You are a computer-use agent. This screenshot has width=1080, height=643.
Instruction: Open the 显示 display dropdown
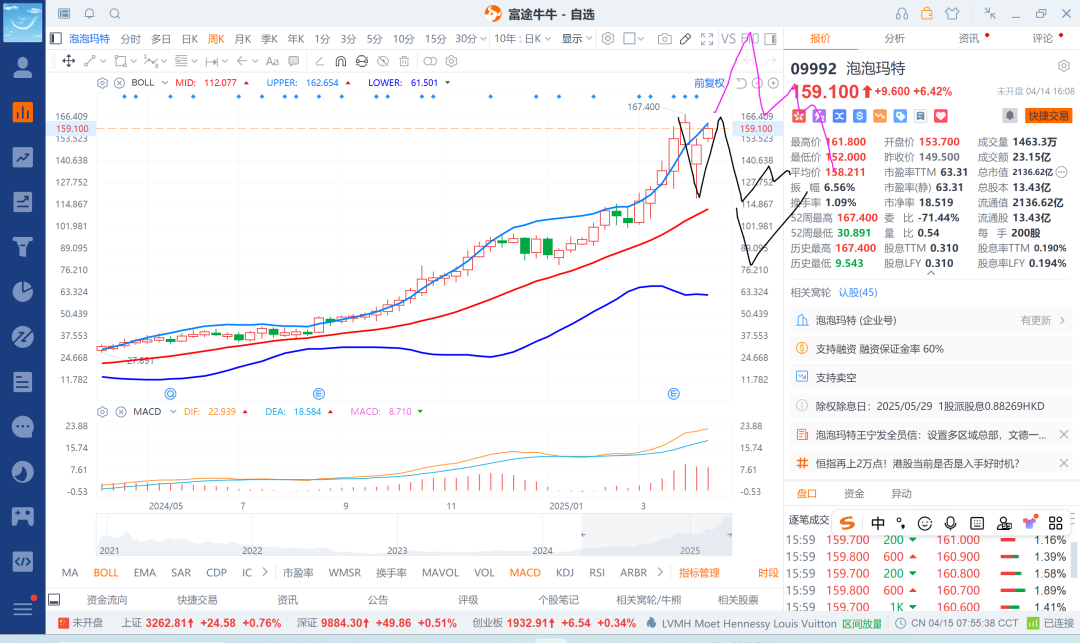(x=577, y=39)
